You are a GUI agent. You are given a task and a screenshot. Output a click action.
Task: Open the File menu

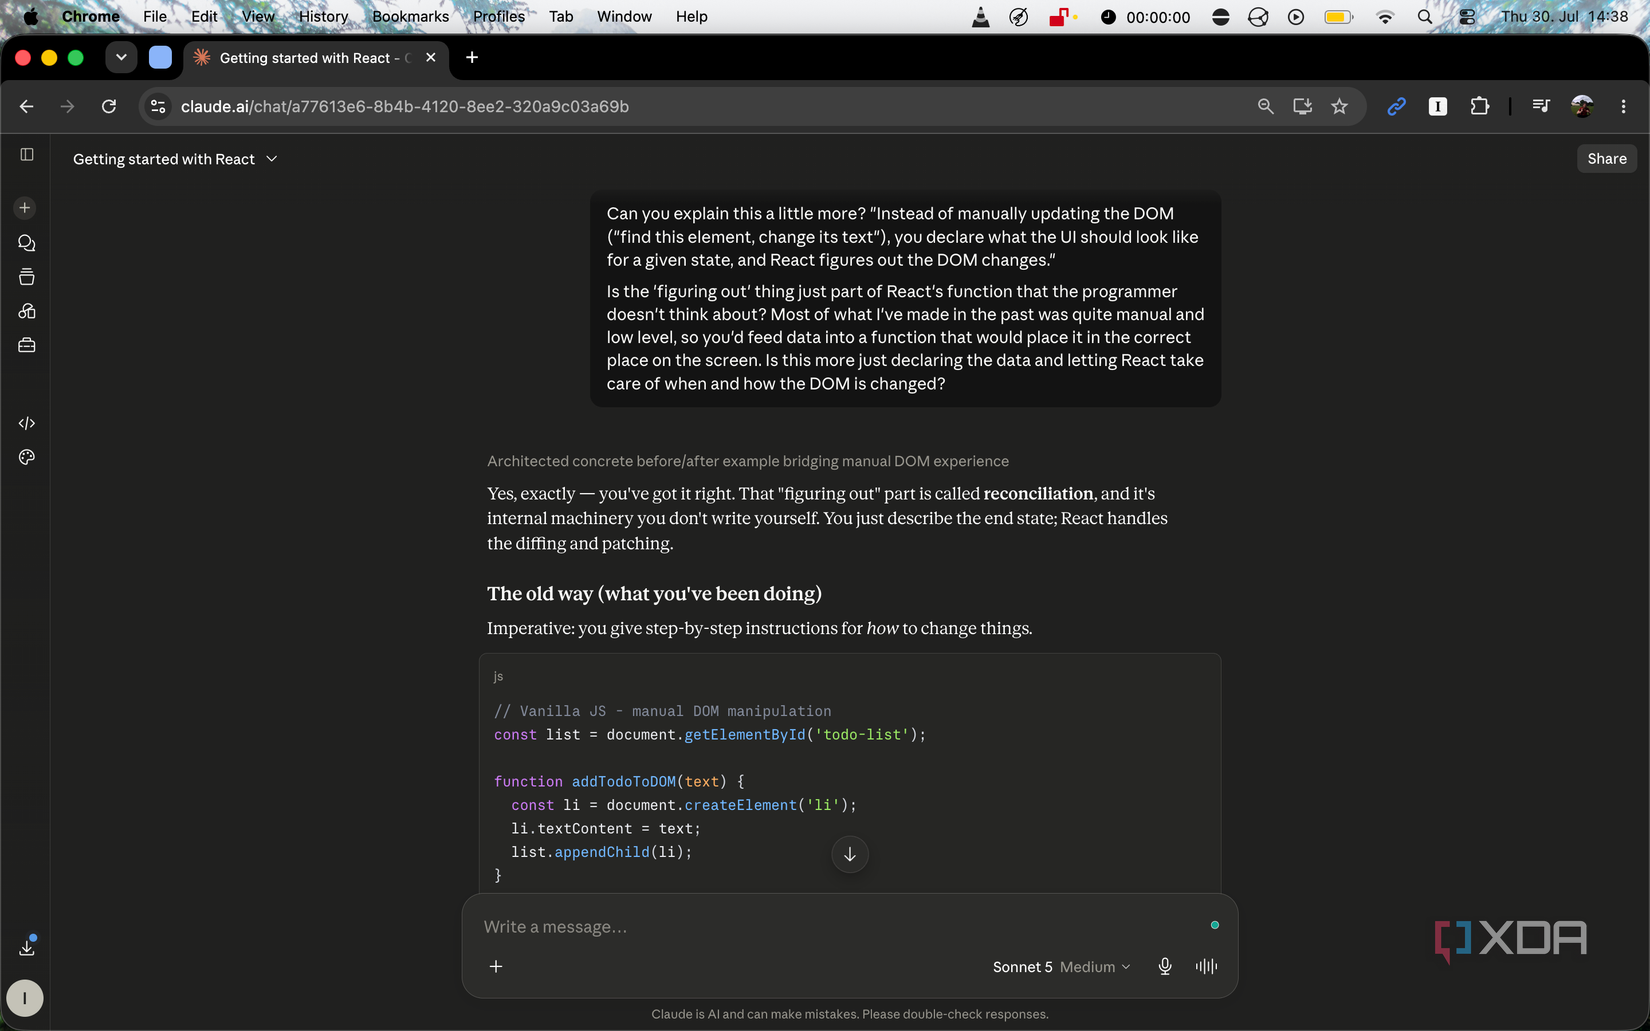pos(155,16)
